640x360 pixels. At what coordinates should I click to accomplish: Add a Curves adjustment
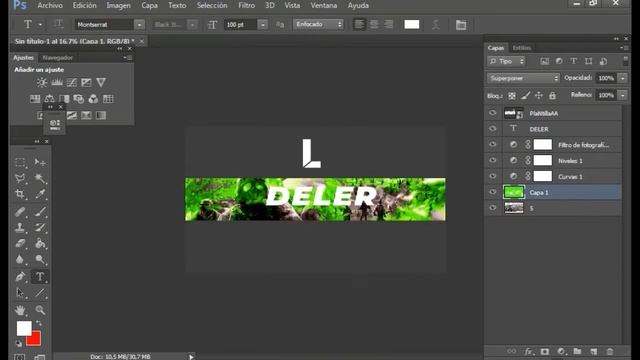point(71,82)
